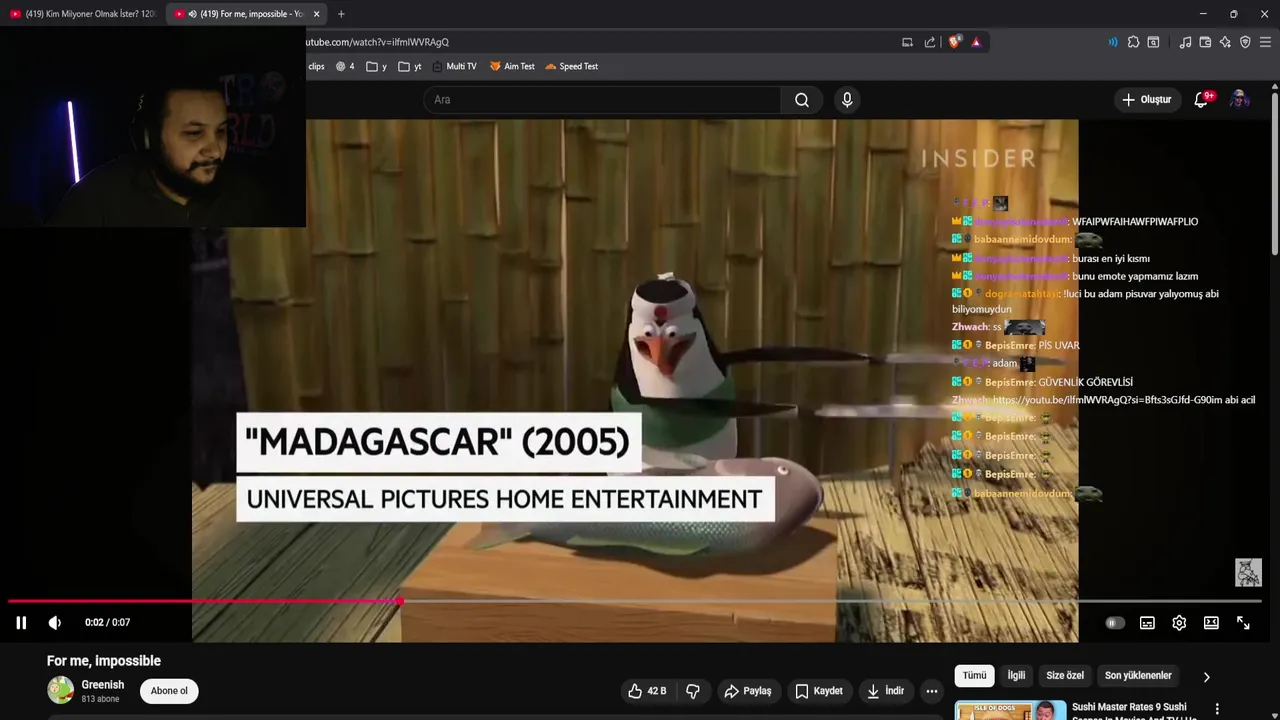Viewport: 1280px width, 720px height.
Task: Click the 'Paylaş' share button
Action: click(x=748, y=691)
